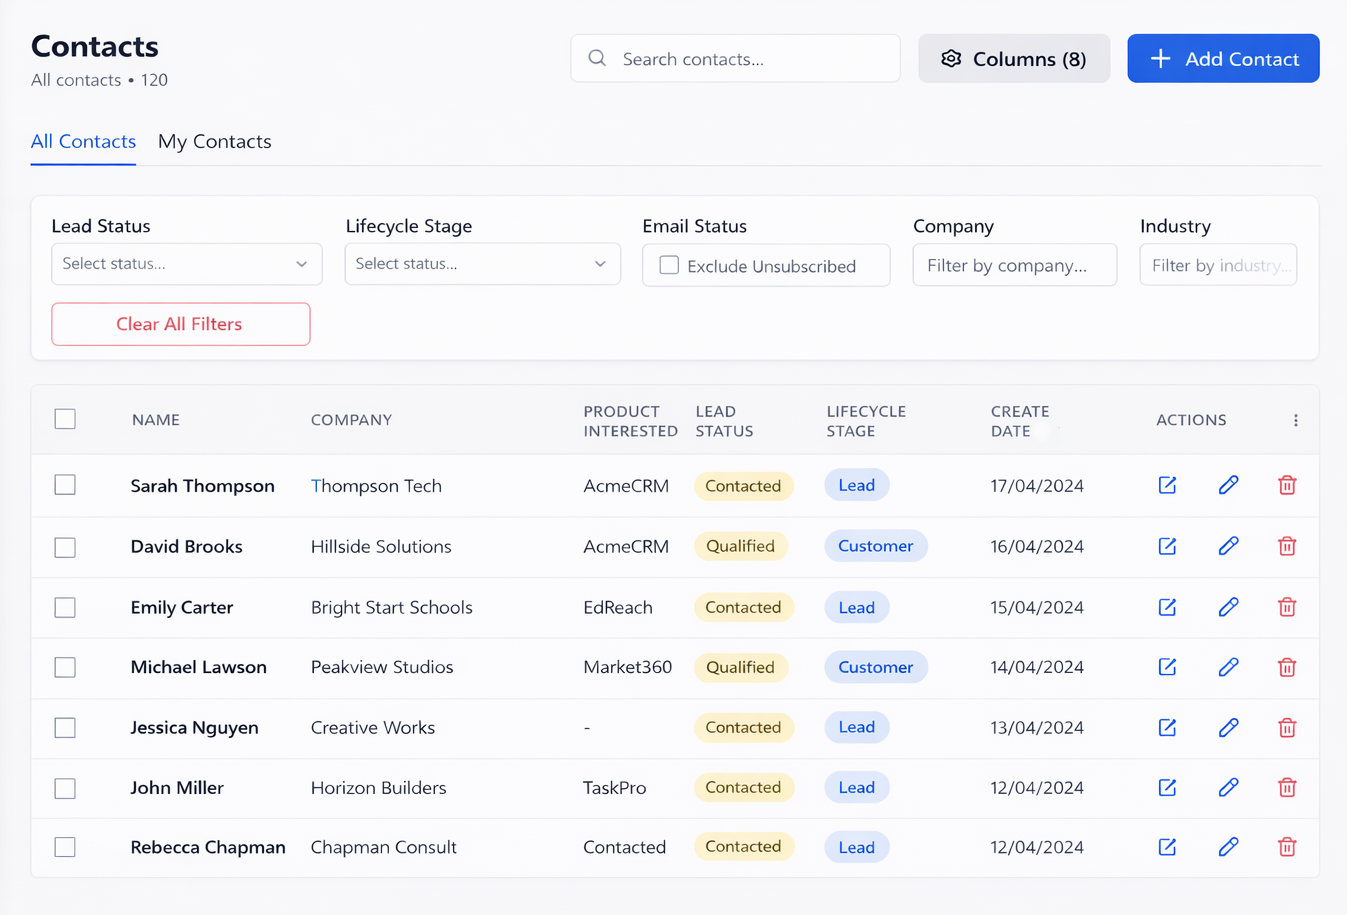Expand the Lead Status select with its chevron
The image size is (1347, 915).
click(301, 264)
